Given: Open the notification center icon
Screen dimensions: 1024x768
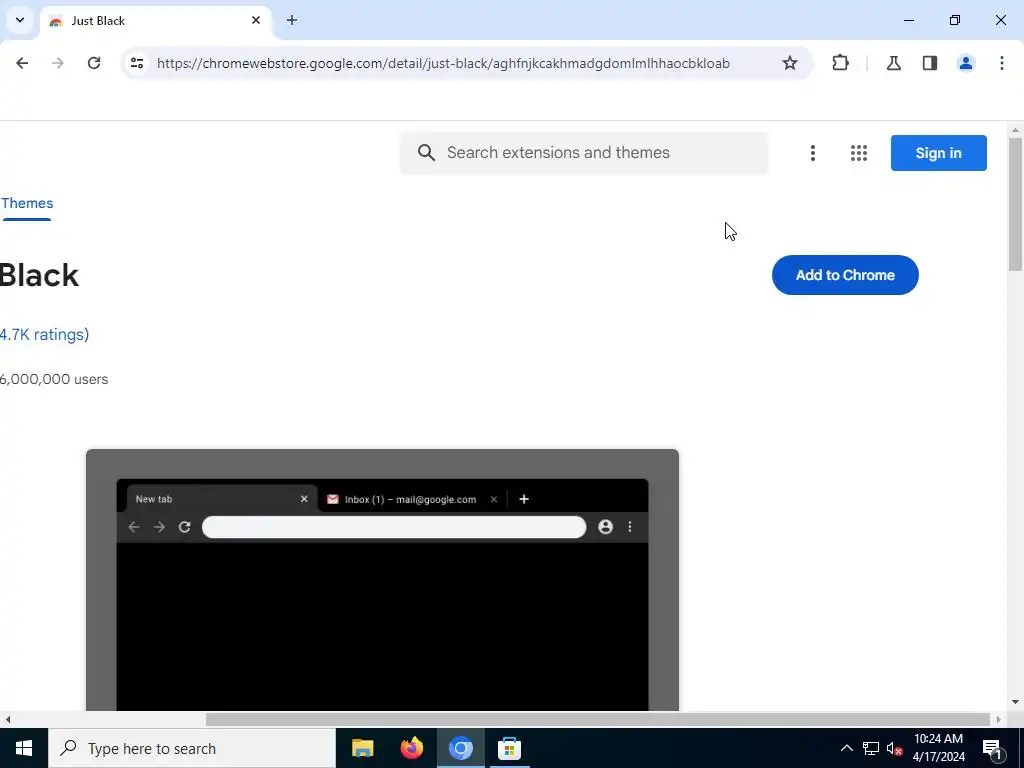Looking at the screenshot, I should (992, 748).
